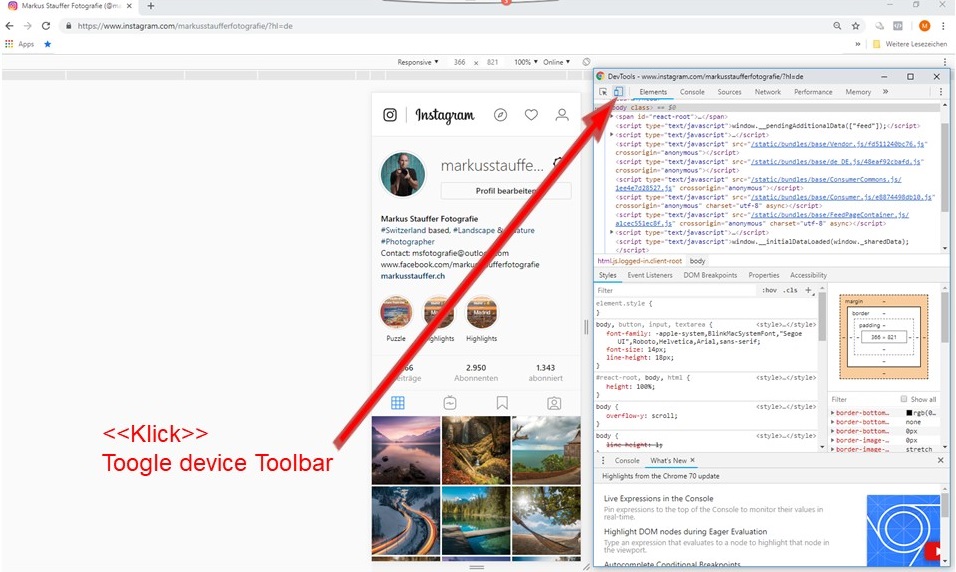Open the de_DE.js script source link
Screen dimensions: 956x572
(x=836, y=162)
